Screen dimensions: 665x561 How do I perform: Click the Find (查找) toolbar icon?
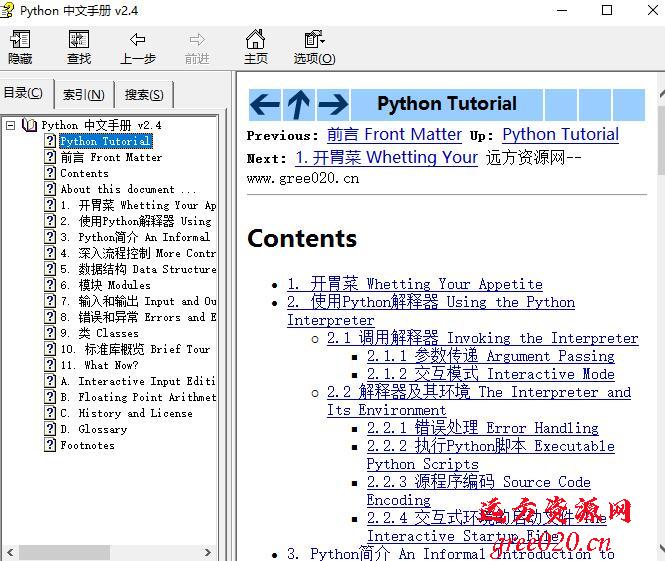78,40
